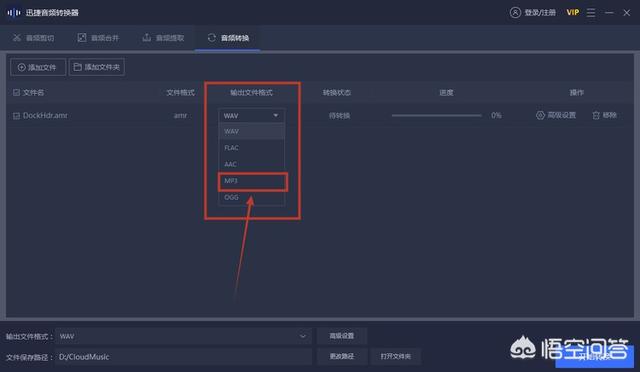Click the 添加文件 button
640x372 pixels.
coord(38,67)
